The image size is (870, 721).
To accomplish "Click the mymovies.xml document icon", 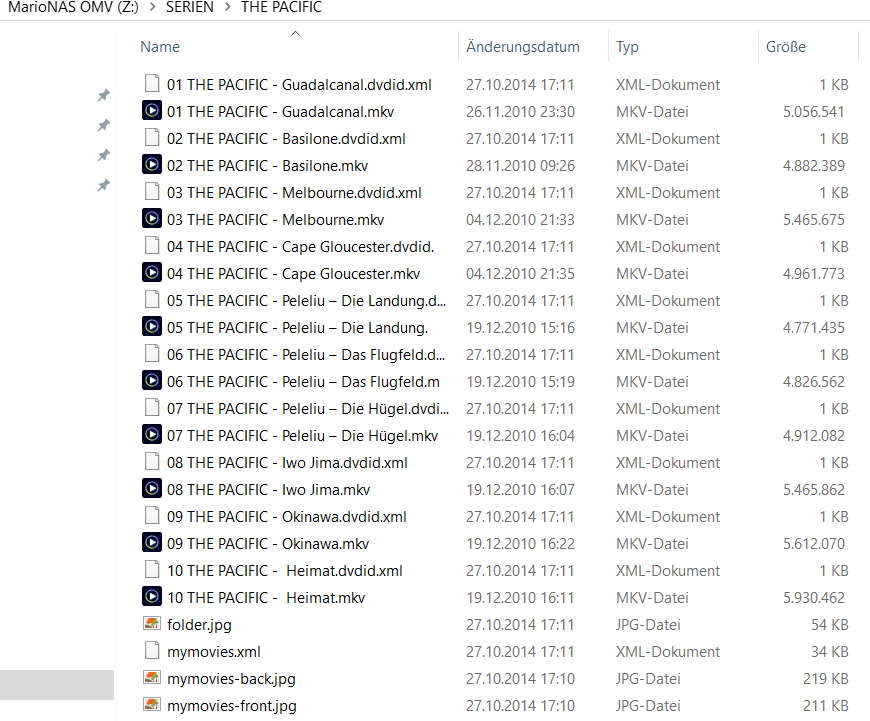I will pyautogui.click(x=151, y=651).
